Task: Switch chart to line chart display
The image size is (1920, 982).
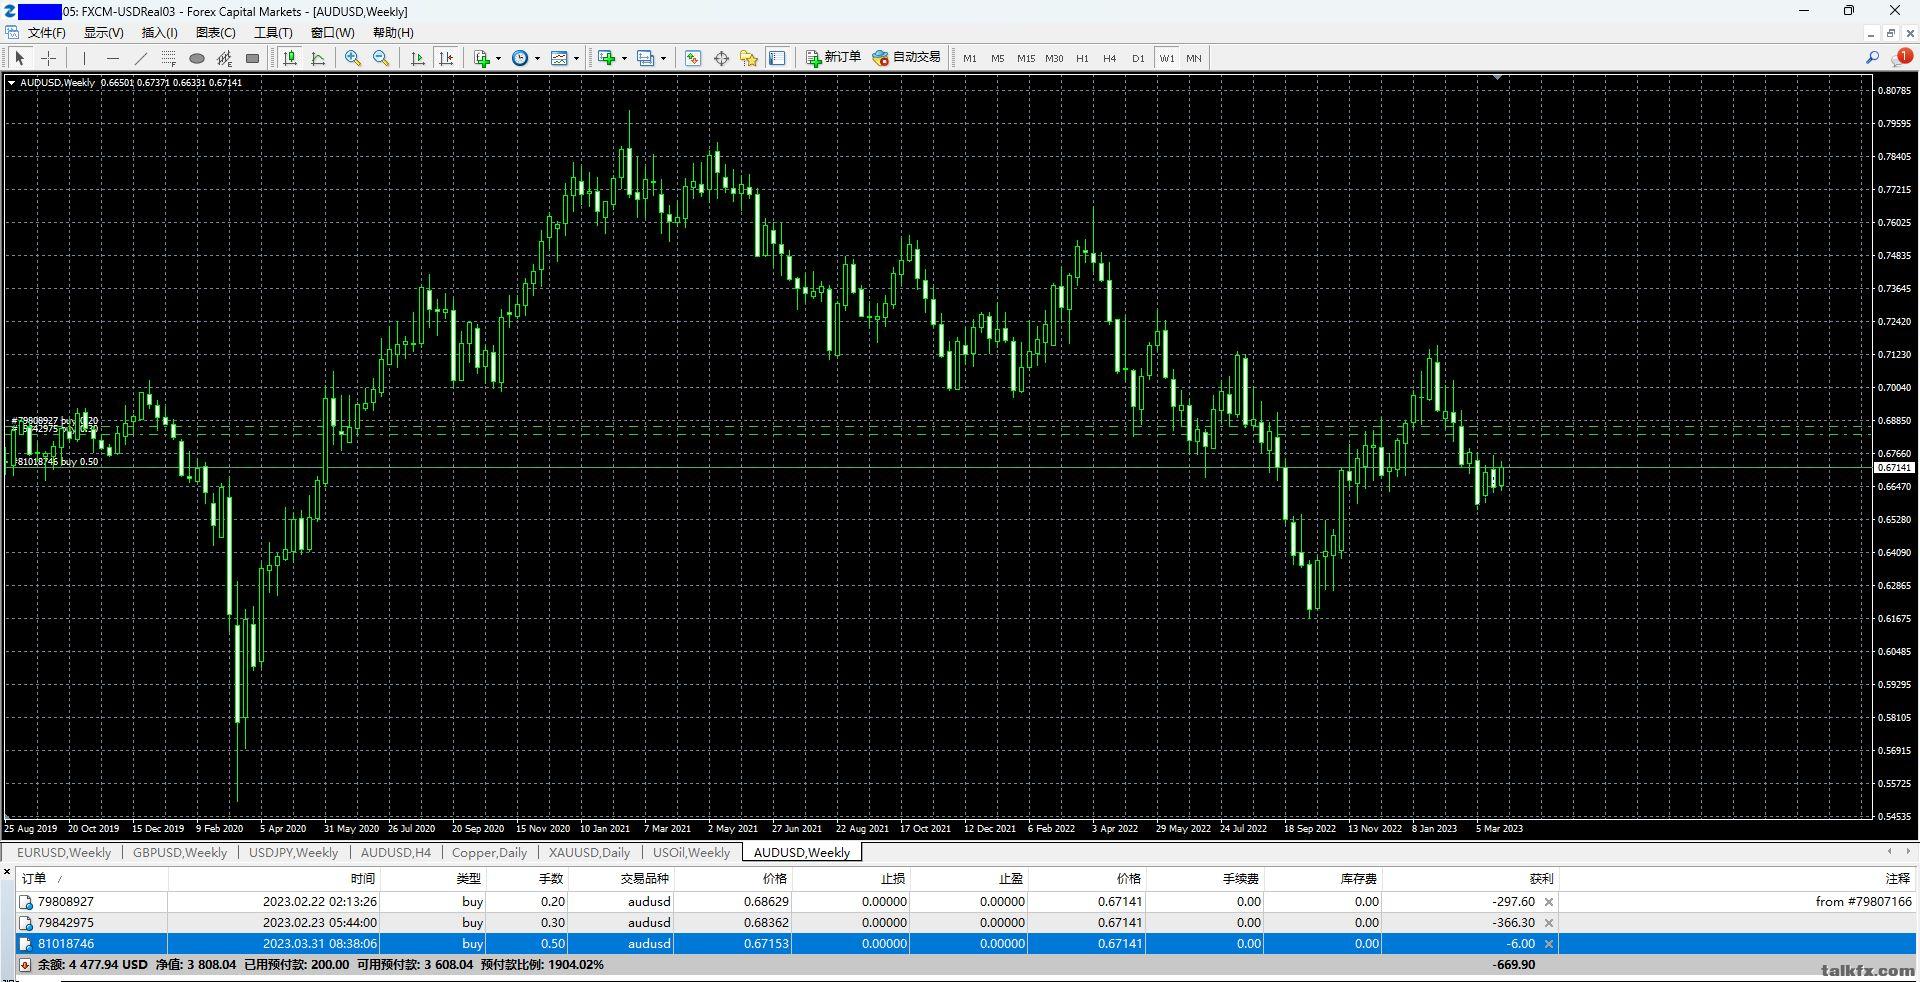Action: click(x=318, y=58)
